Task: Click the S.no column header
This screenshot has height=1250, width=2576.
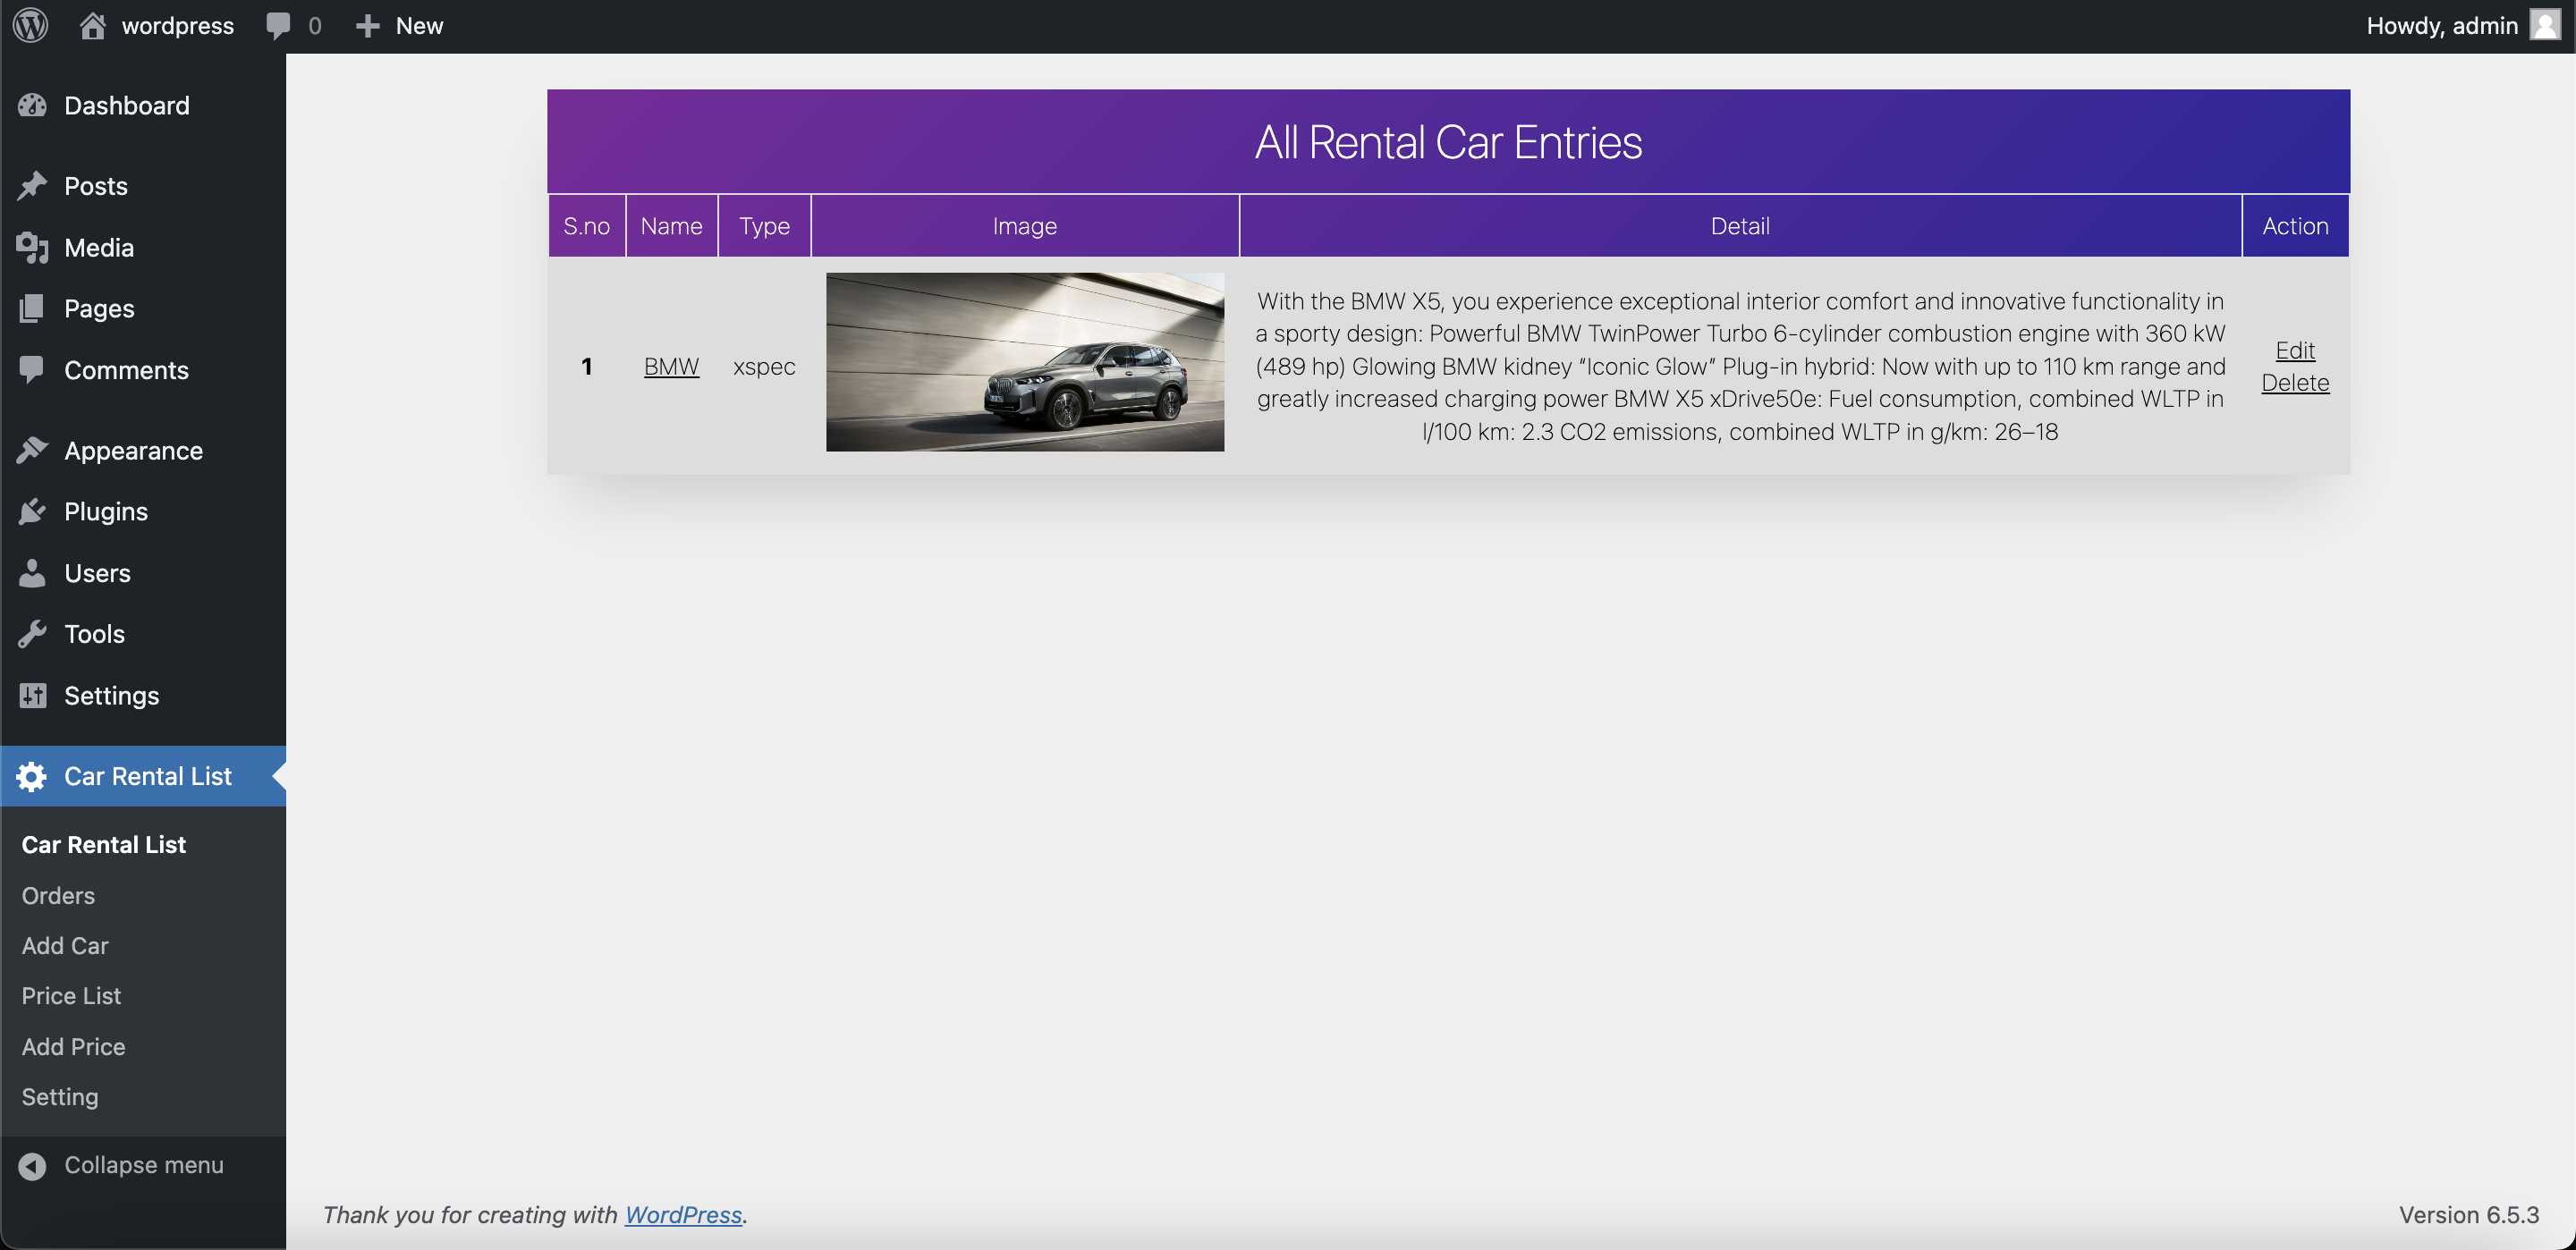Action: click(587, 226)
